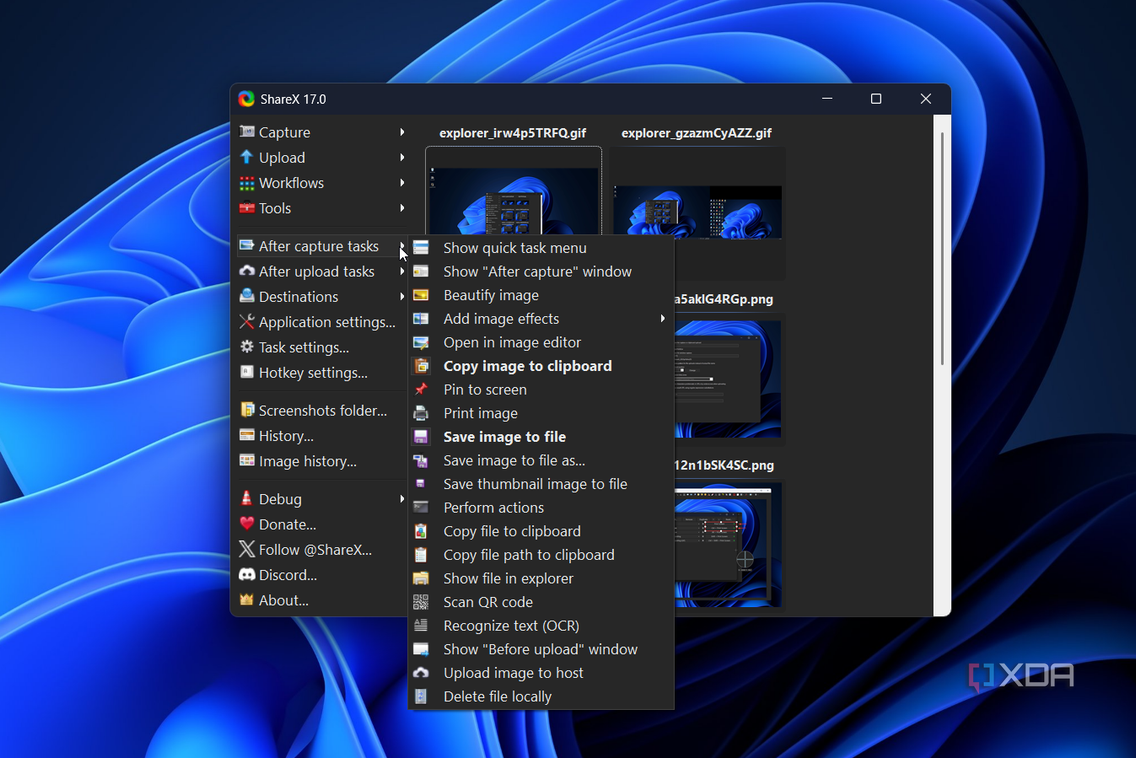Screen dimensions: 1136x758
Task: Enable Save thumbnail image to file
Action: click(x=541, y=484)
